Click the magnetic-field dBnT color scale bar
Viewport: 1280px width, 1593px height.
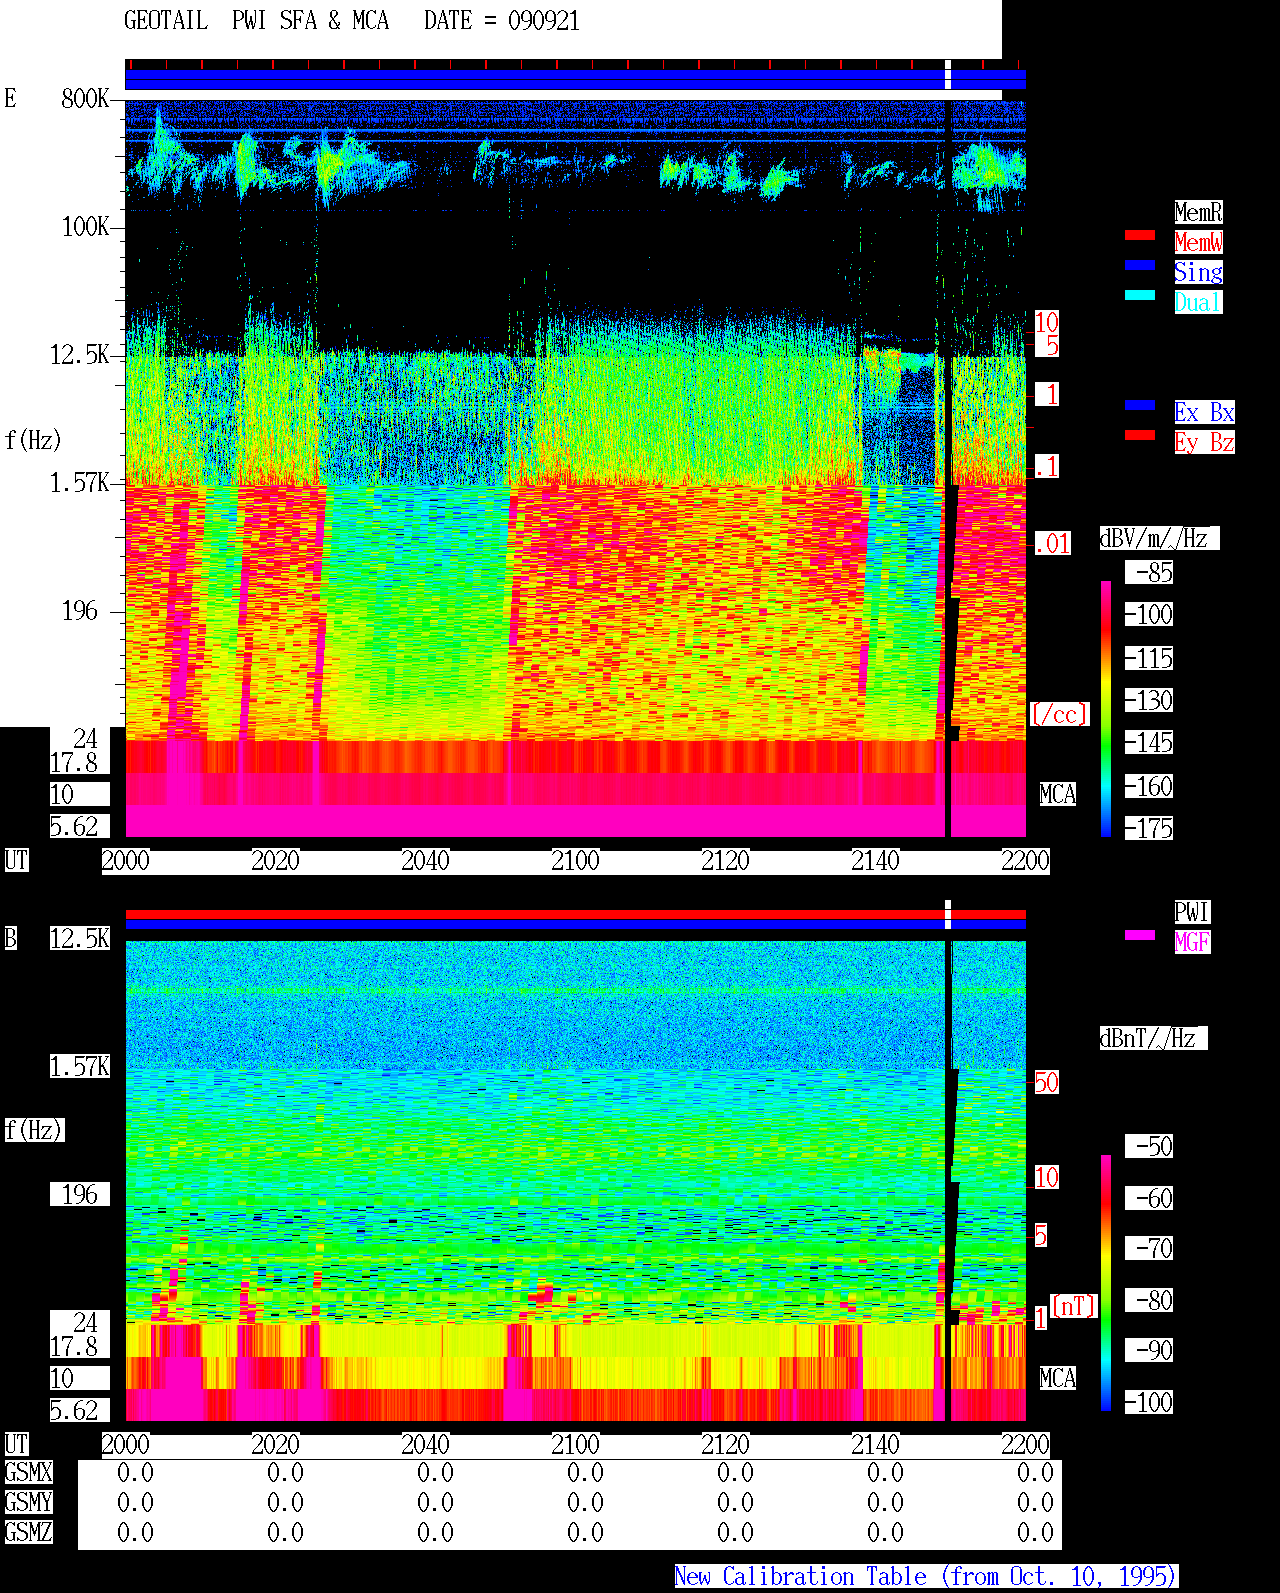(x=1106, y=1283)
